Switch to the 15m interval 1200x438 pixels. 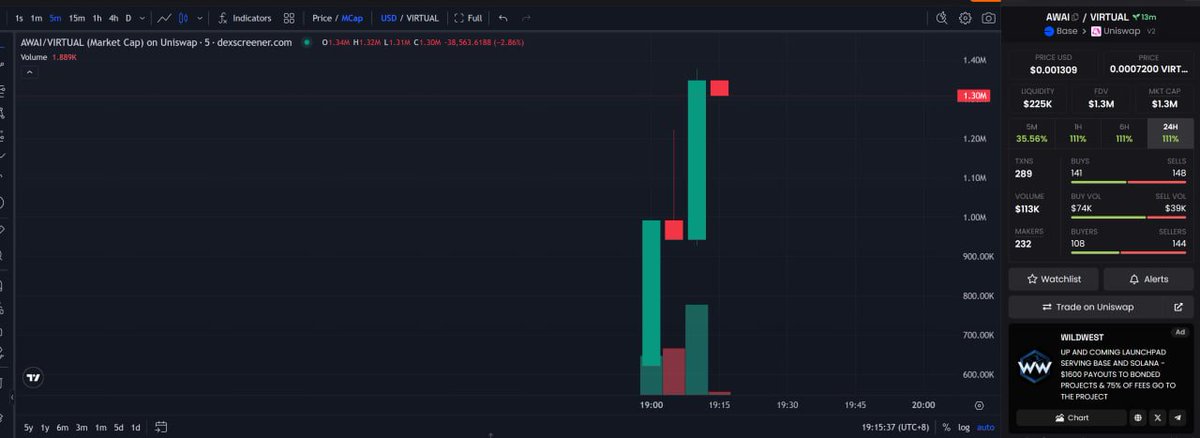tap(77, 18)
